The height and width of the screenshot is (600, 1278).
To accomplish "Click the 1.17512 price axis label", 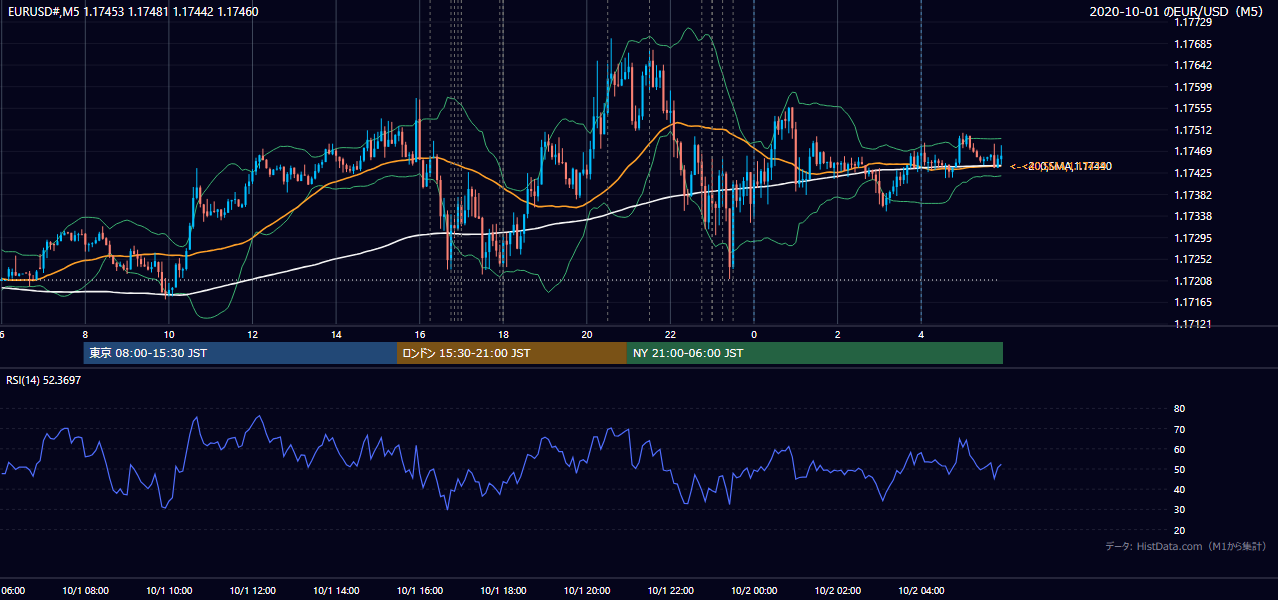I will coord(1194,130).
